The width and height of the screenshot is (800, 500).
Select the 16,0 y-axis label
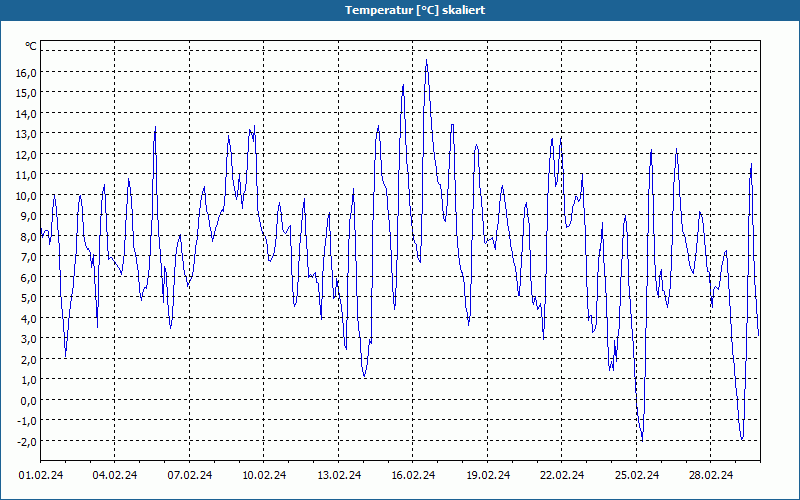[x=26, y=73]
